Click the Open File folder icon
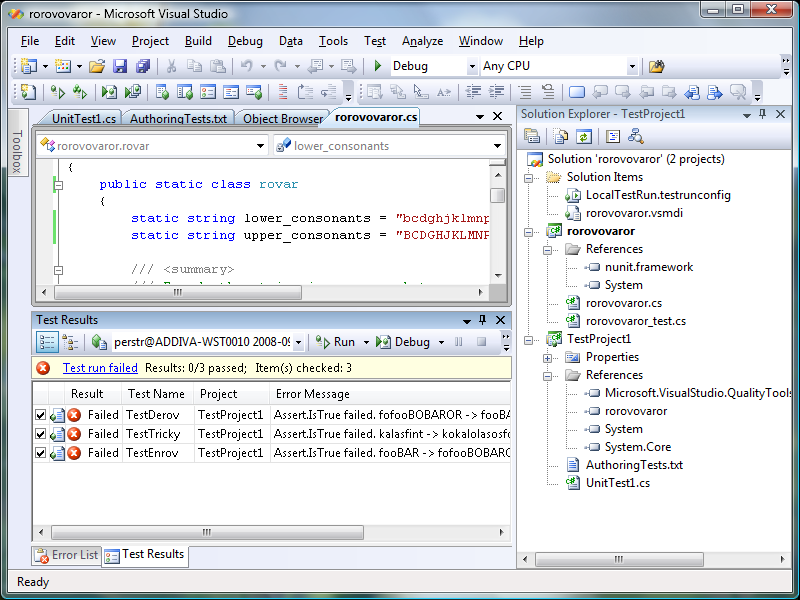 pos(96,66)
